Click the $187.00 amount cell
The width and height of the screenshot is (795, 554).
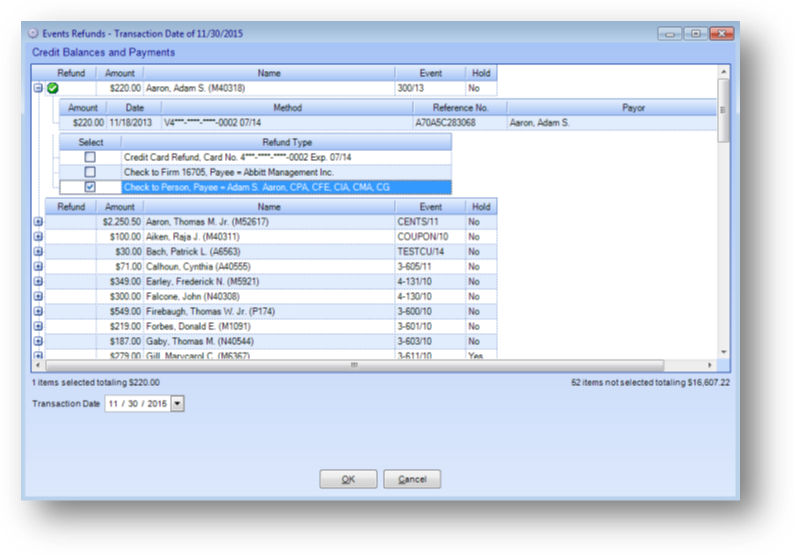tap(120, 342)
